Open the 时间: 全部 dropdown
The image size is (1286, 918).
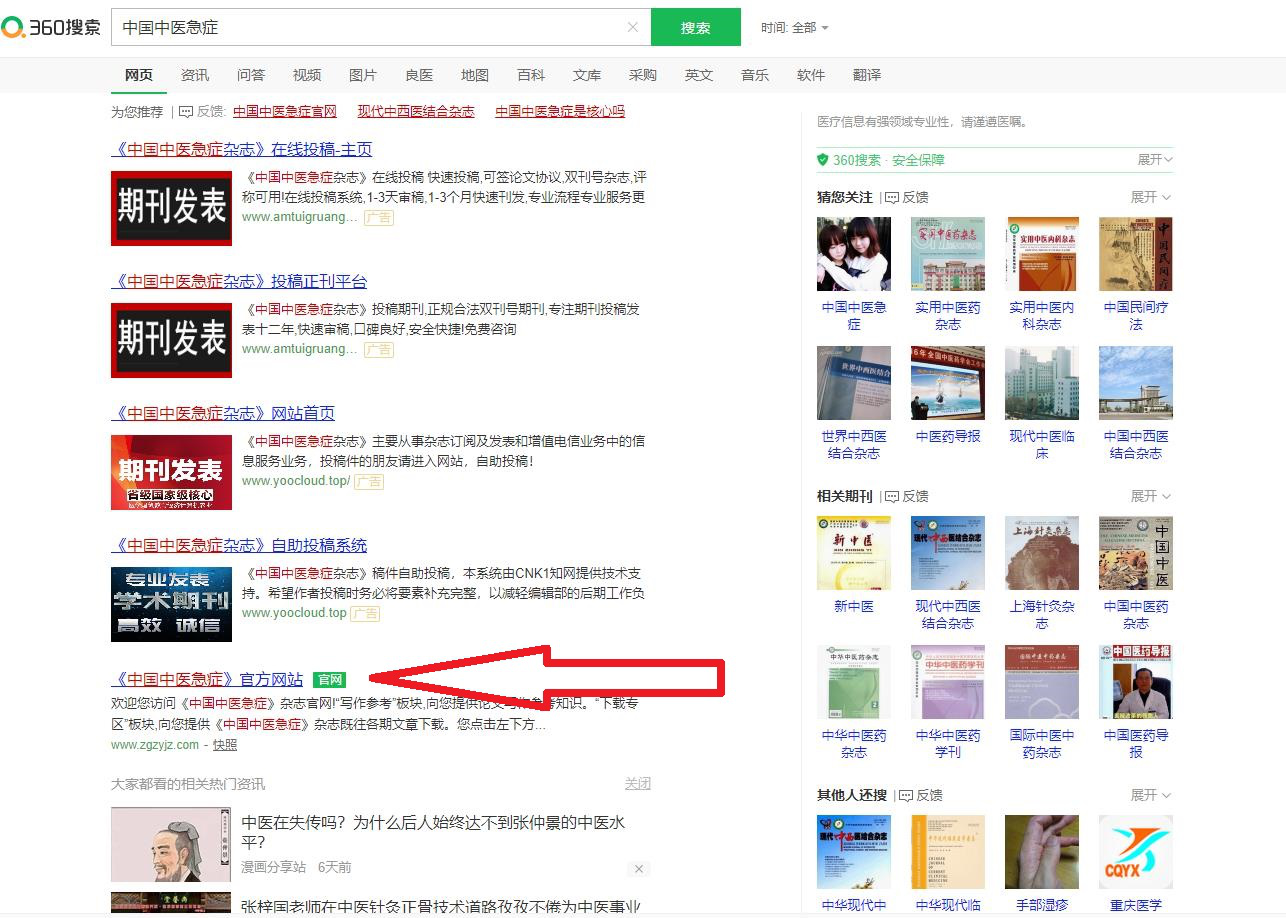coord(795,28)
